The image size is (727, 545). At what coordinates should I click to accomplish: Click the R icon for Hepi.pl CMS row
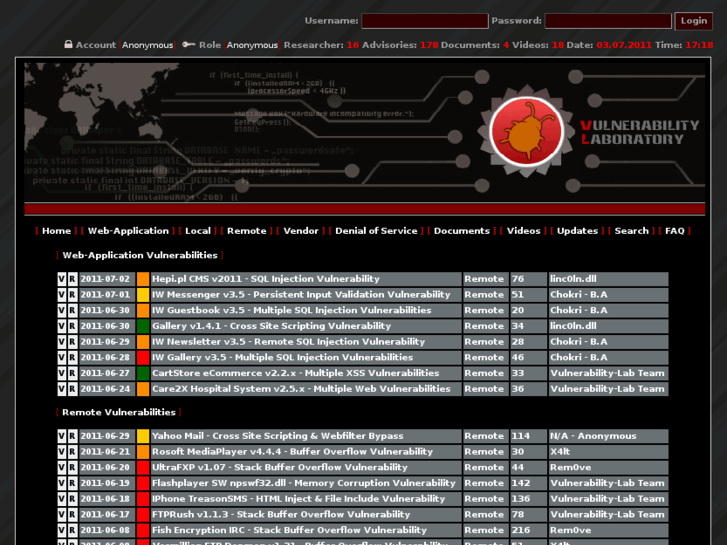tap(72, 279)
